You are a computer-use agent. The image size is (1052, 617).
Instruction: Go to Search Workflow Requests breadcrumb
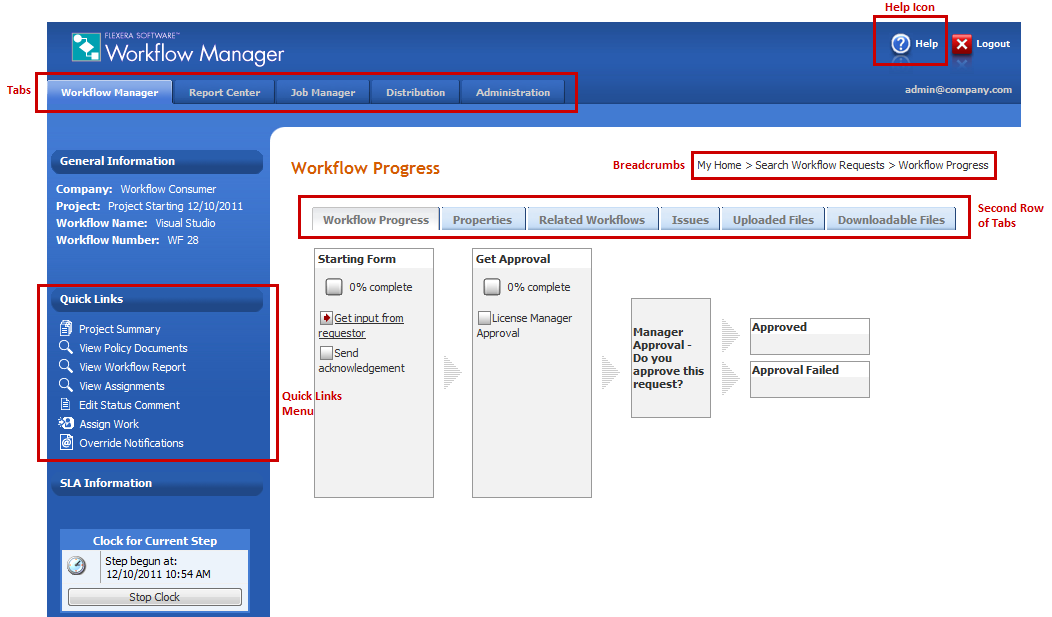click(820, 165)
